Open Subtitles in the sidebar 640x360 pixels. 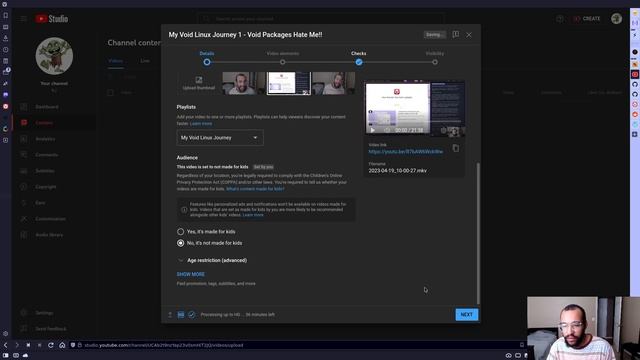coord(54,171)
